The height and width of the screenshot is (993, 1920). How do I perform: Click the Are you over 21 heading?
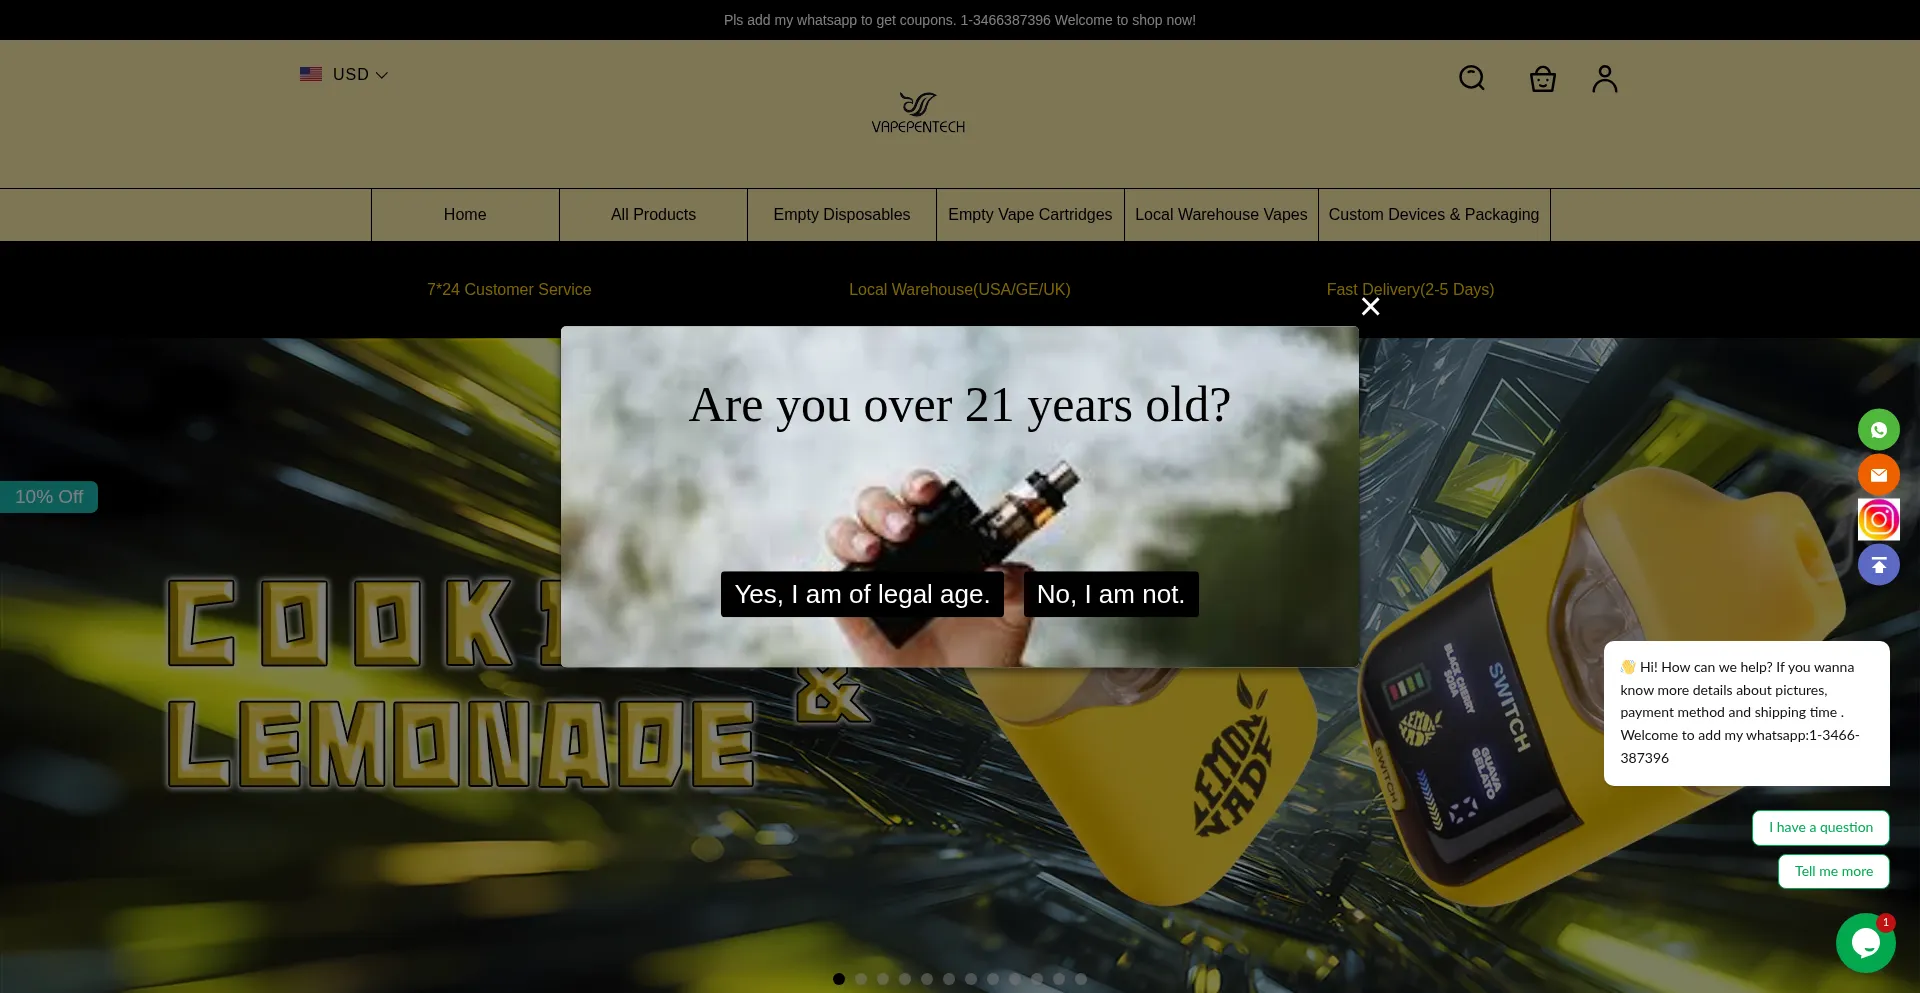click(960, 405)
